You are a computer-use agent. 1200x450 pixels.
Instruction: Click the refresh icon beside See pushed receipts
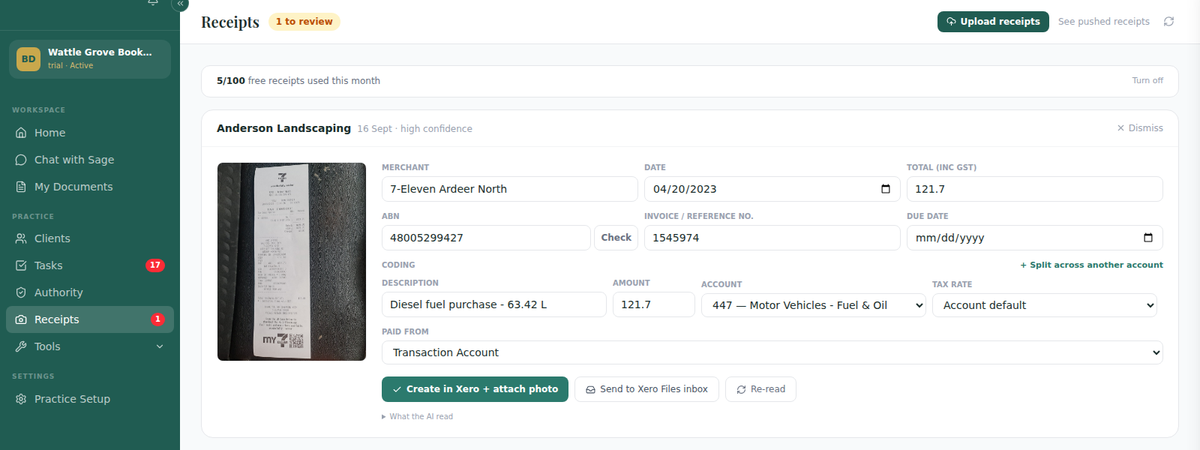[x=1168, y=21]
